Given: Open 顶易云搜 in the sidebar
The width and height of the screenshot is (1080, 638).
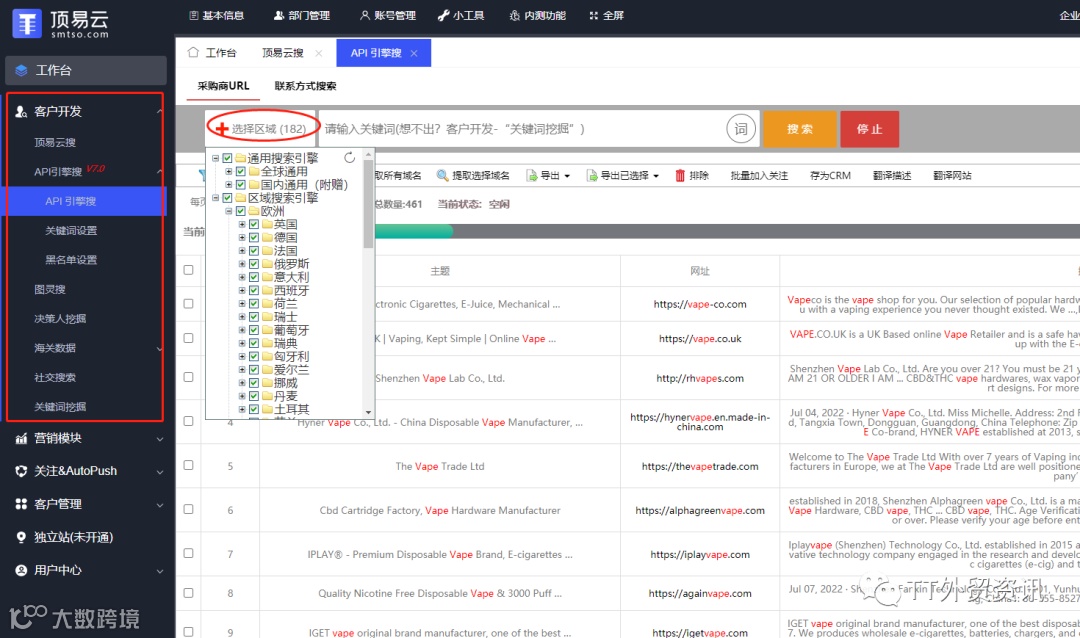Looking at the screenshot, I should [x=55, y=142].
